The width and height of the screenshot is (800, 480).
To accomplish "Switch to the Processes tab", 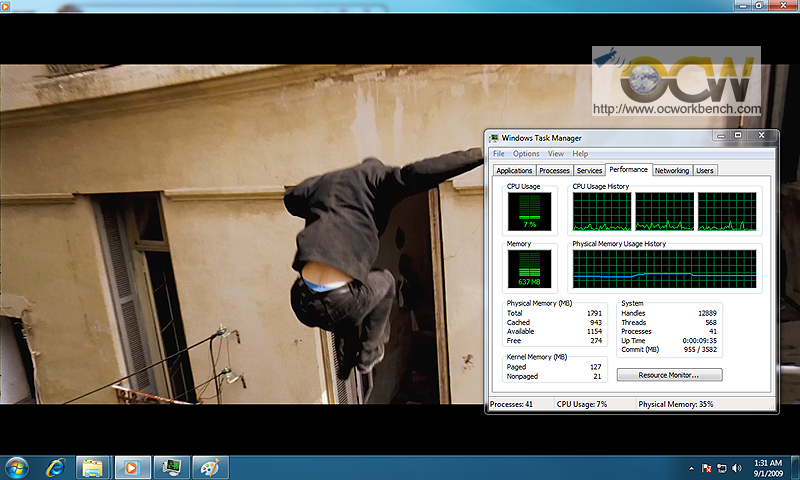I will point(554,170).
